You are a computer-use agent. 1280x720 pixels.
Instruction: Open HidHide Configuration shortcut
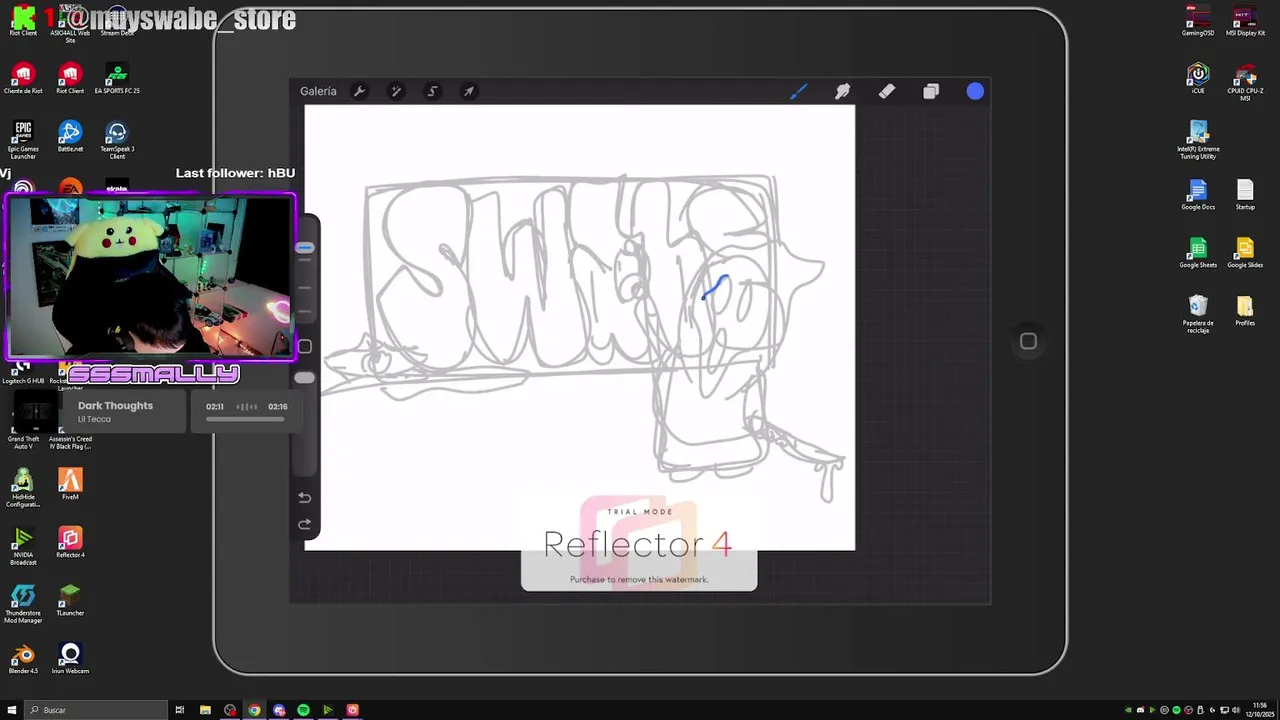pyautogui.click(x=23, y=488)
